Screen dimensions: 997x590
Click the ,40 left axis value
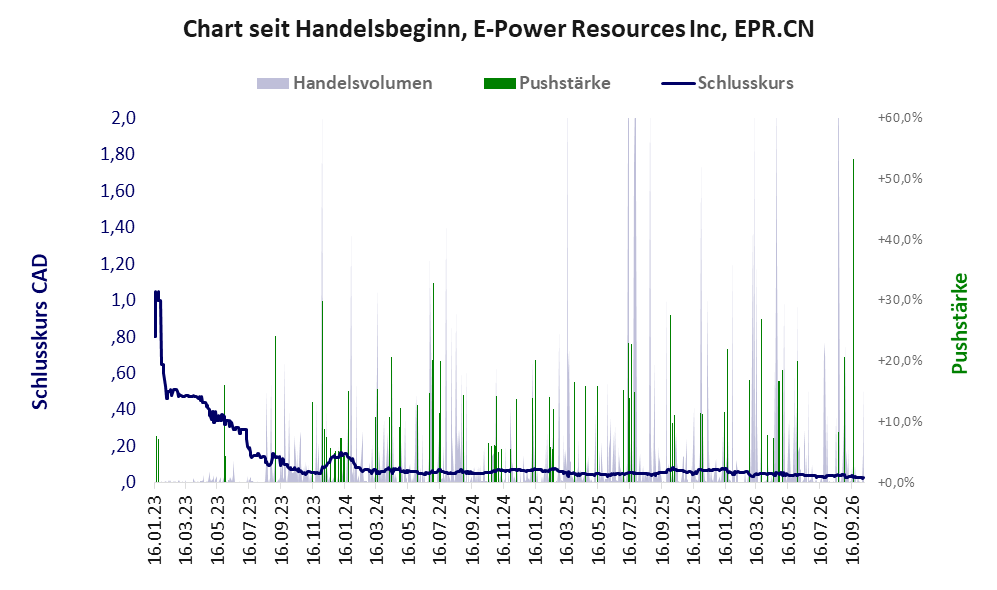click(123, 409)
